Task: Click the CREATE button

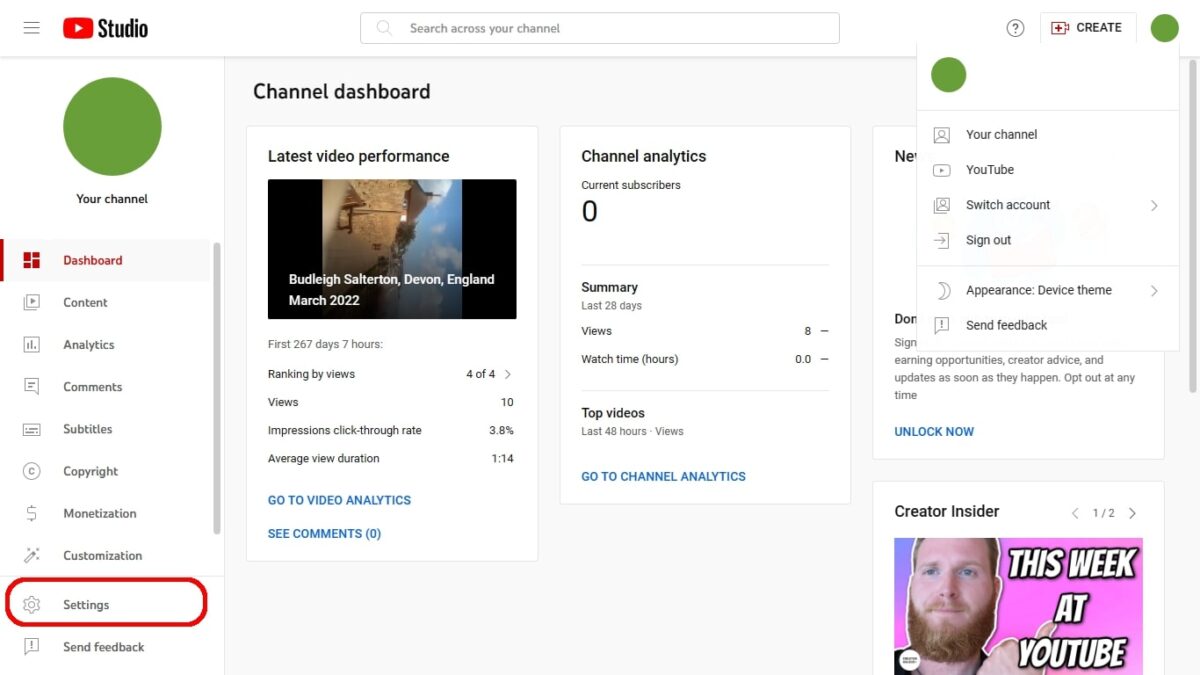Action: 1088,28
